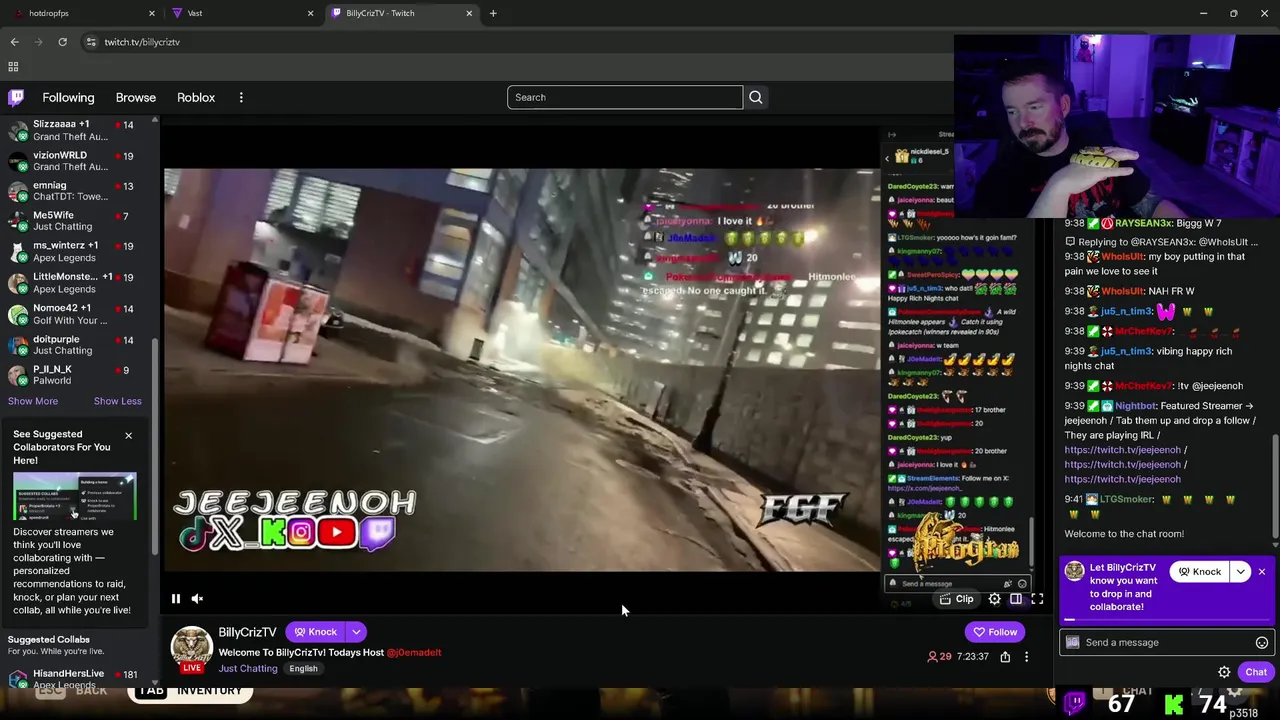Open the emniag channel
This screenshot has height=720, width=1280.
click(76, 191)
